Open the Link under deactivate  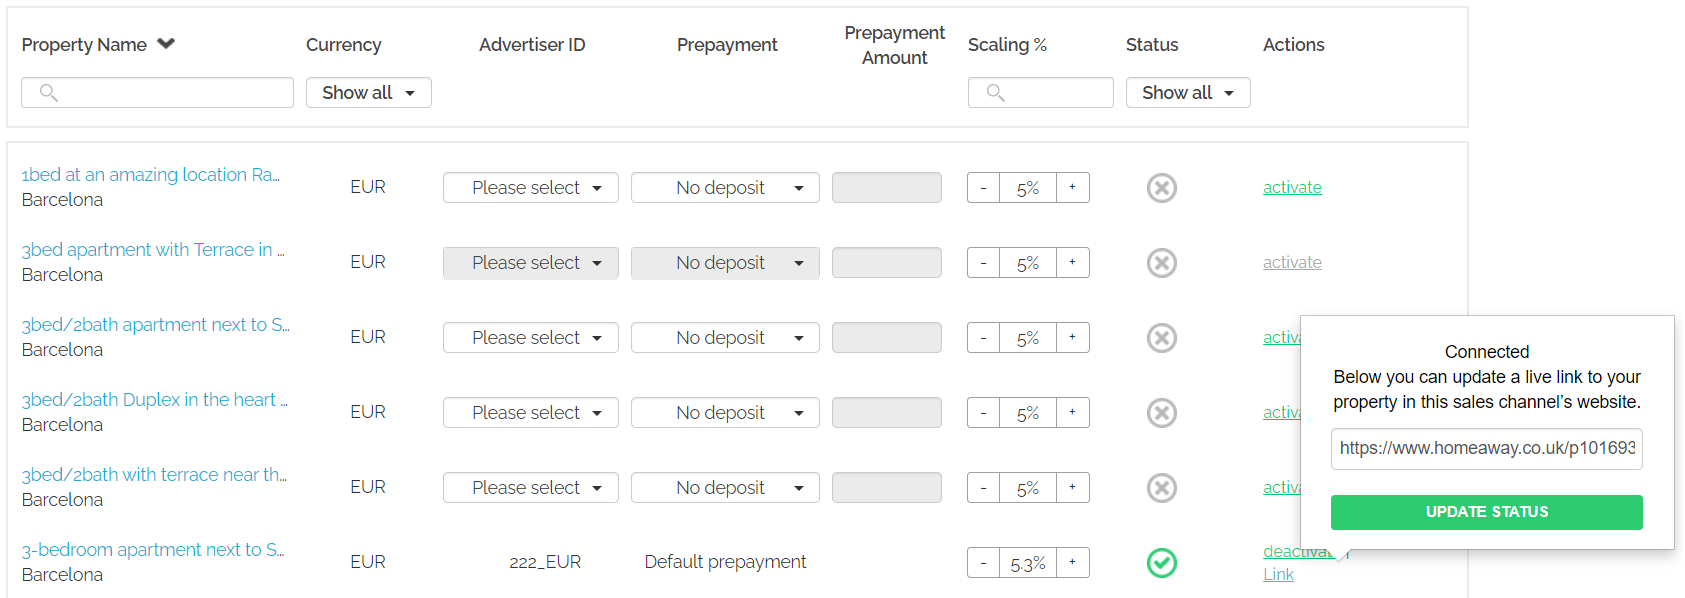pos(1278,574)
